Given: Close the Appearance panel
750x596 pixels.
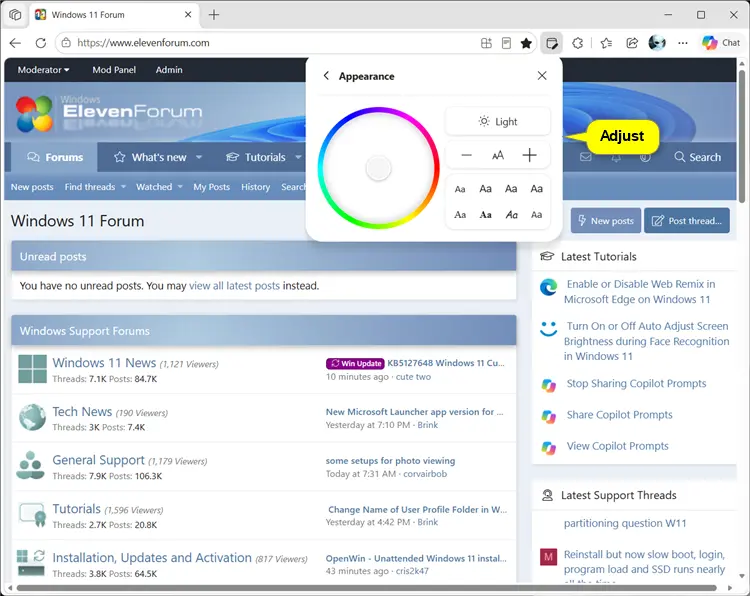Looking at the screenshot, I should pyautogui.click(x=542, y=76).
